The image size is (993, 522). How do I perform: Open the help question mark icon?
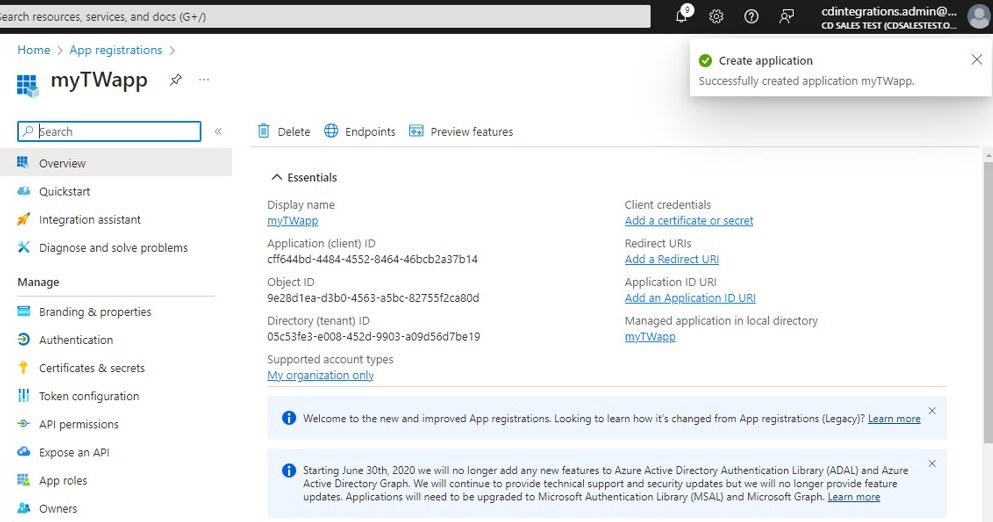pyautogui.click(x=751, y=16)
